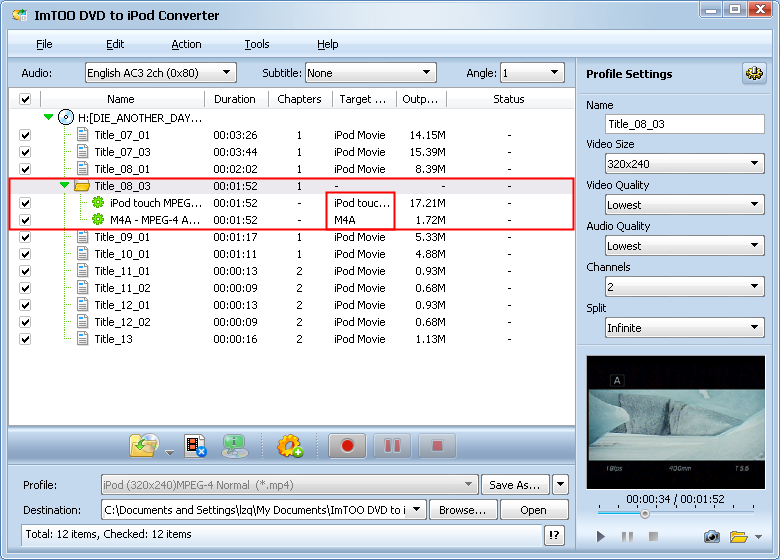Click the Profile Name input field
780x560 pixels.
point(685,124)
